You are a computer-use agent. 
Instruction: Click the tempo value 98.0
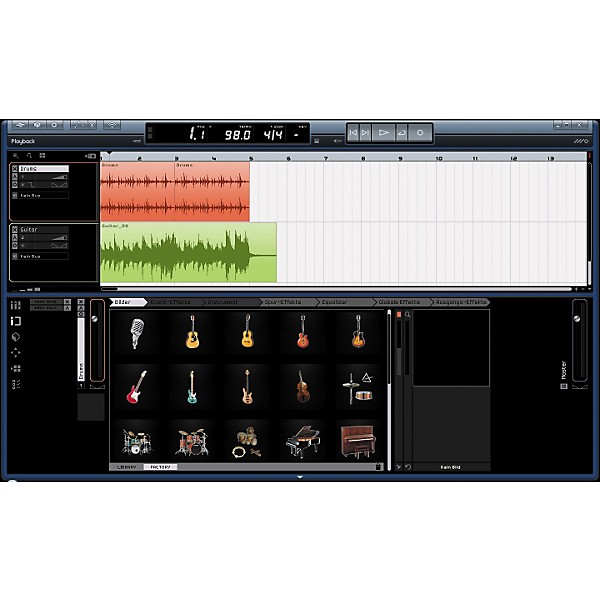(x=237, y=134)
